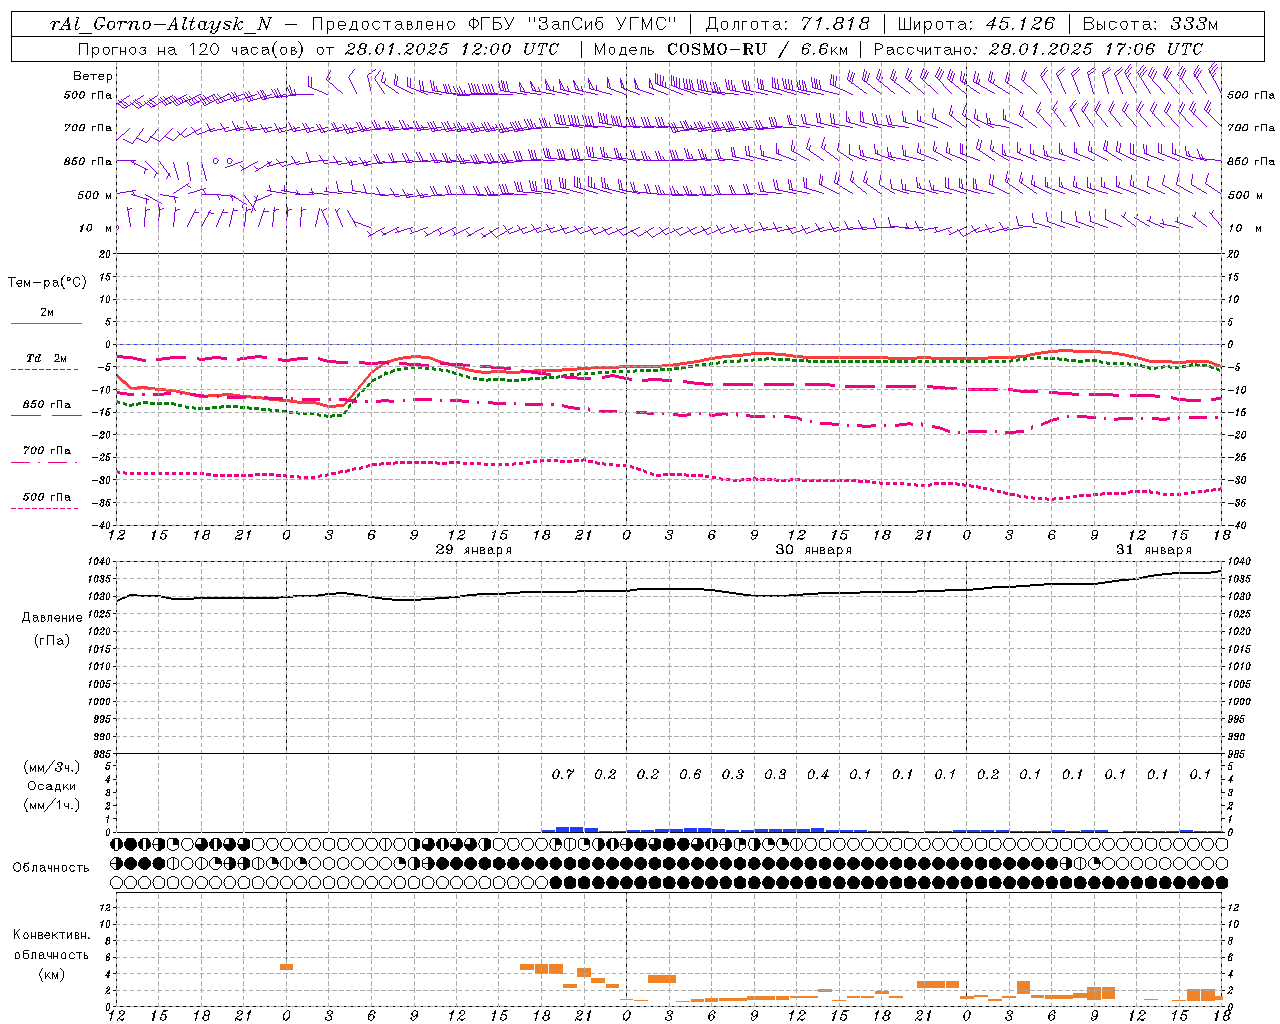Click the Модель COSMO-RU / 6.6км text
The width and height of the screenshot is (1280, 1024).
pos(721,49)
